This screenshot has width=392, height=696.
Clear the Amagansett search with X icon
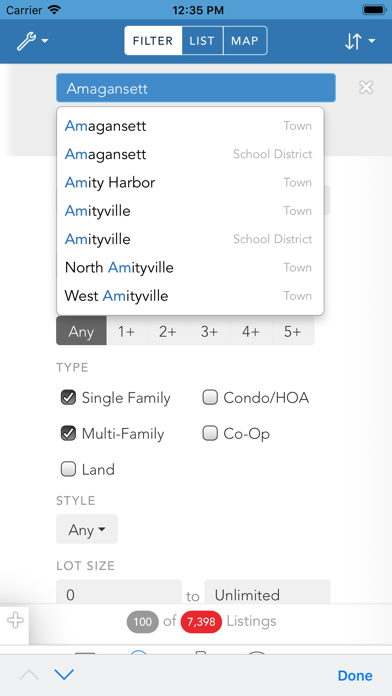[x=366, y=87]
